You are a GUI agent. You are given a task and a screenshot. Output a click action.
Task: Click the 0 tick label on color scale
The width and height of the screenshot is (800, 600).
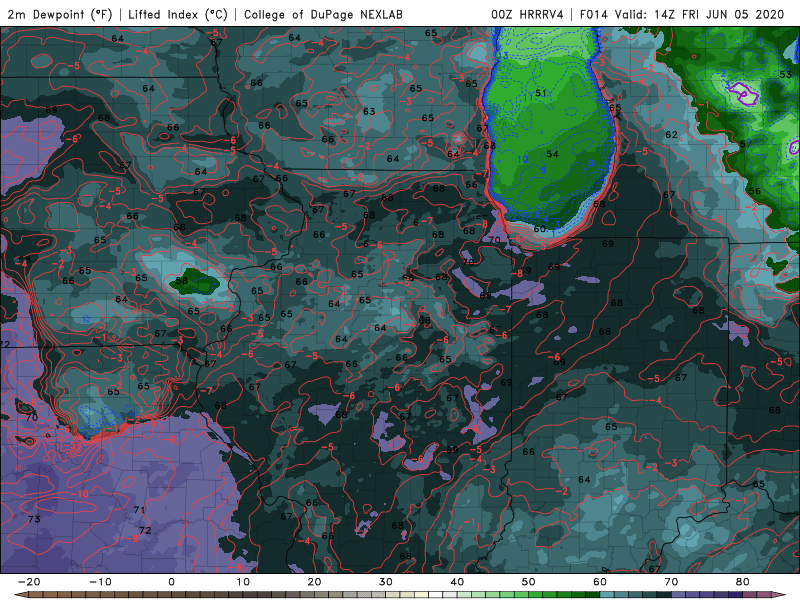[x=171, y=582]
